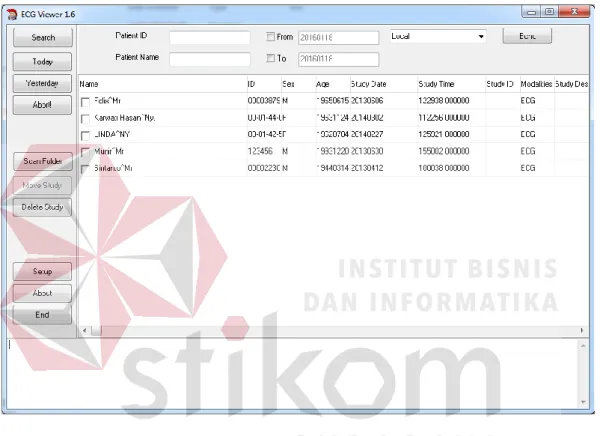This screenshot has width=600, height=436.
Task: Click the Search button
Action: (x=43, y=38)
